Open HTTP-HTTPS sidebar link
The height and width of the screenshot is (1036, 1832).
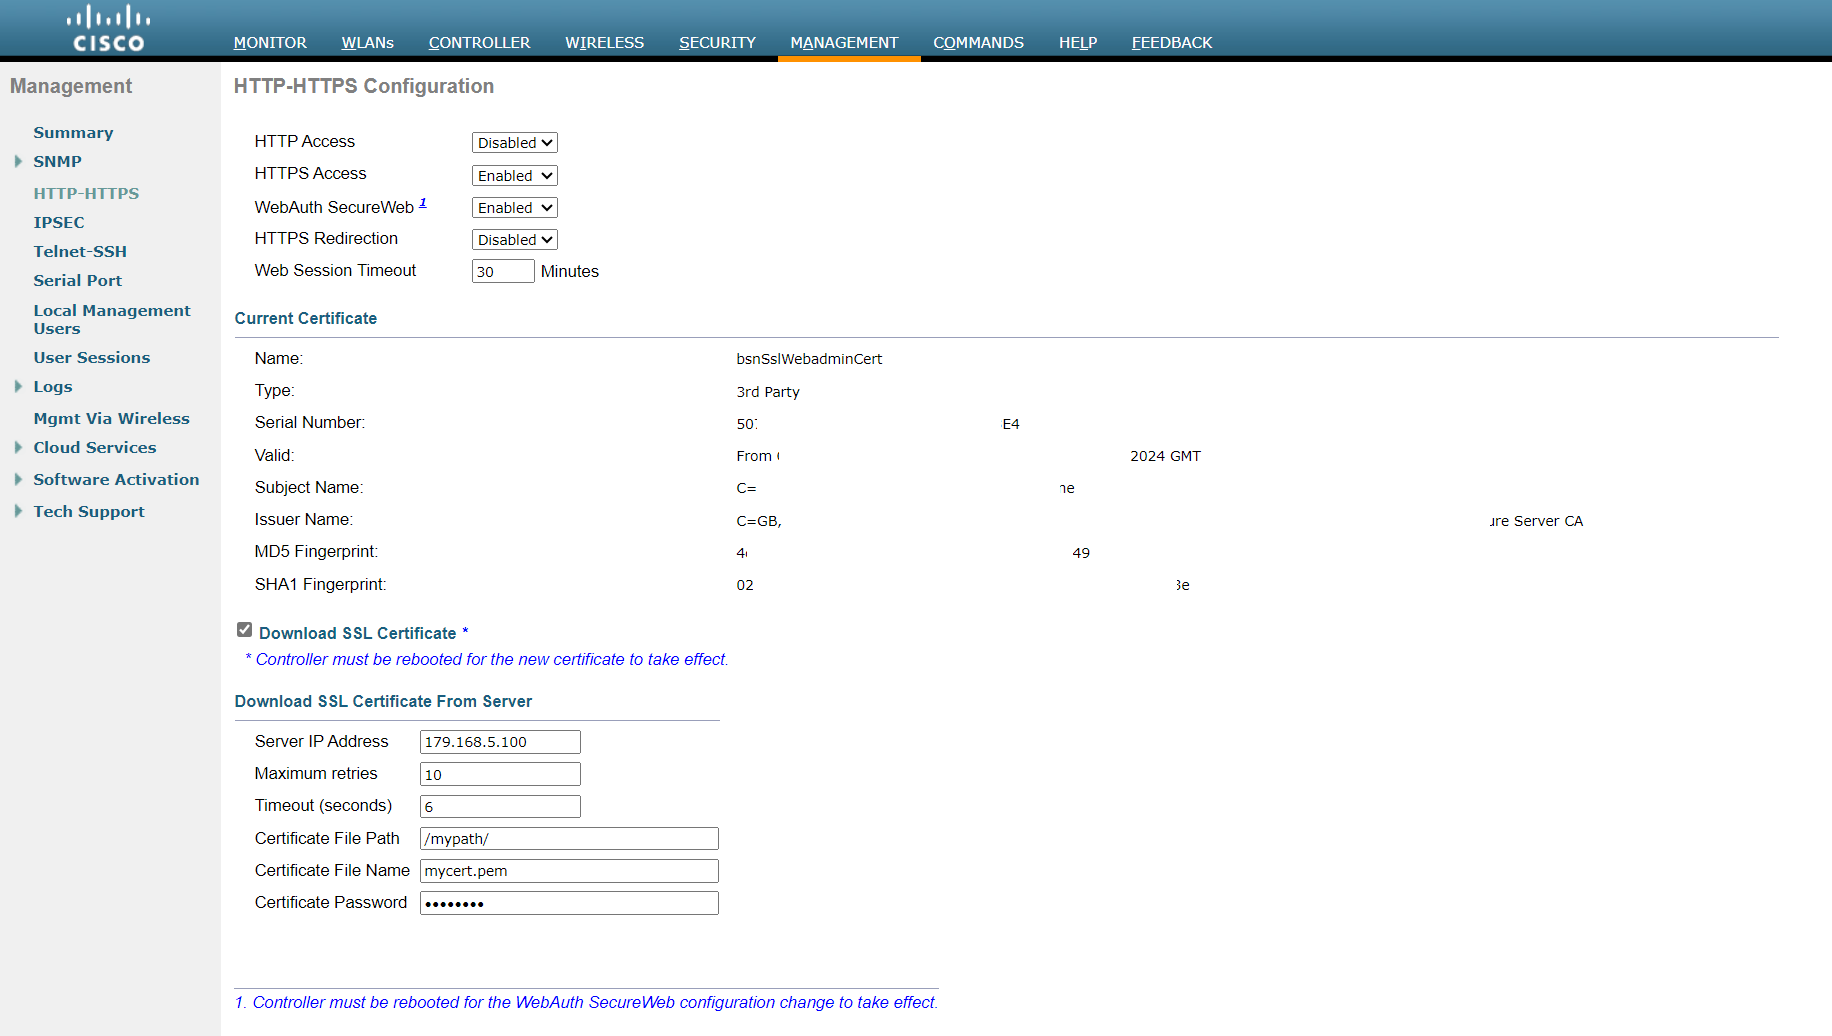[x=86, y=193]
